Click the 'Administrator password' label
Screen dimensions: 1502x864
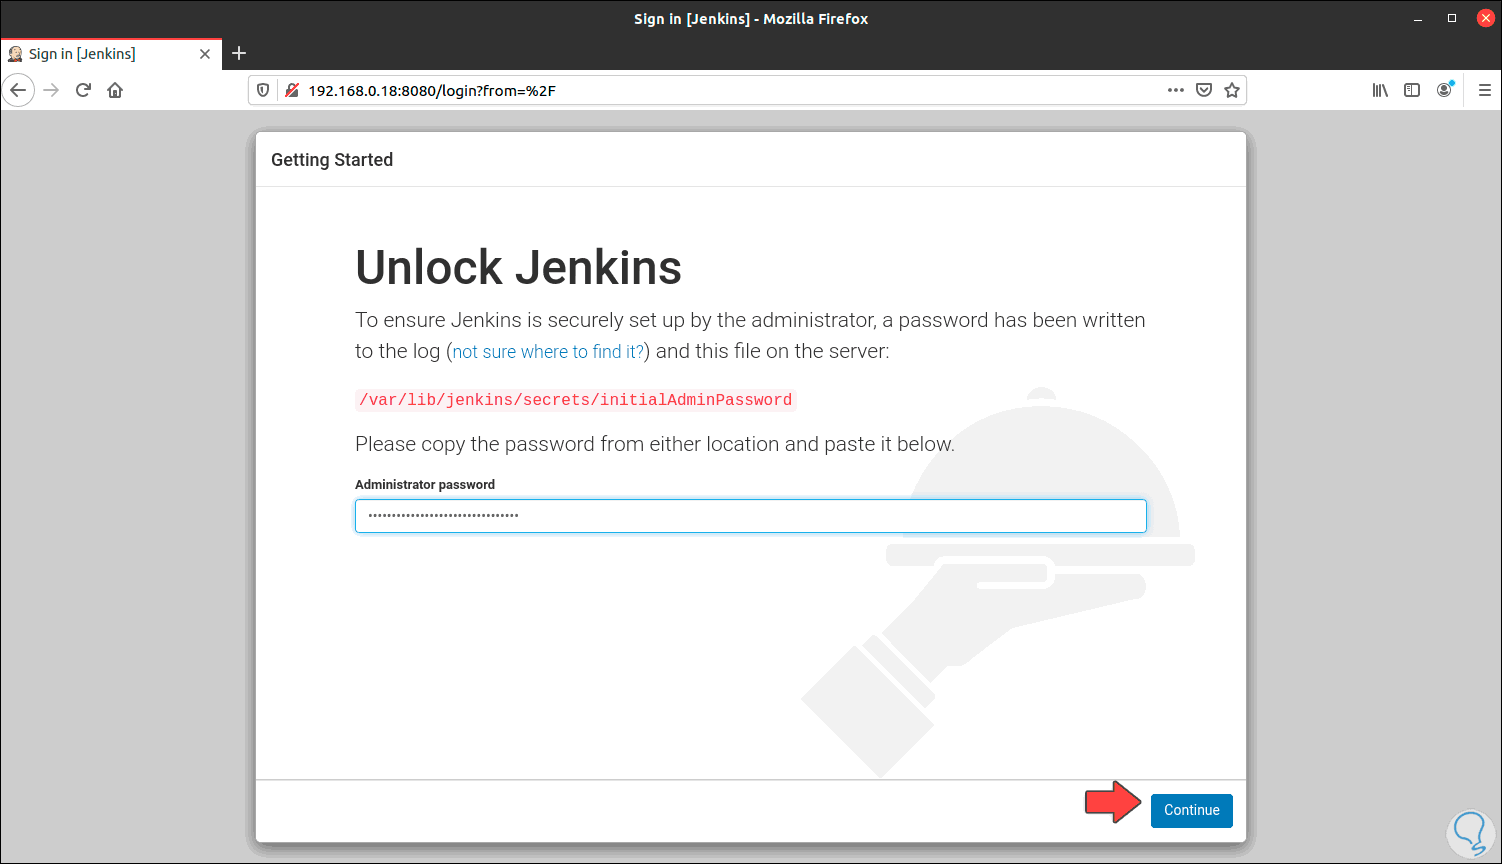(425, 484)
